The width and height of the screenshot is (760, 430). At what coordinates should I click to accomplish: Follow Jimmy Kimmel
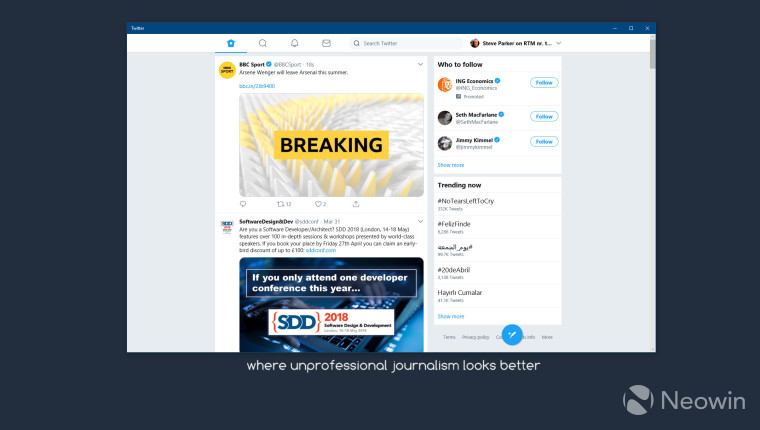point(544,142)
